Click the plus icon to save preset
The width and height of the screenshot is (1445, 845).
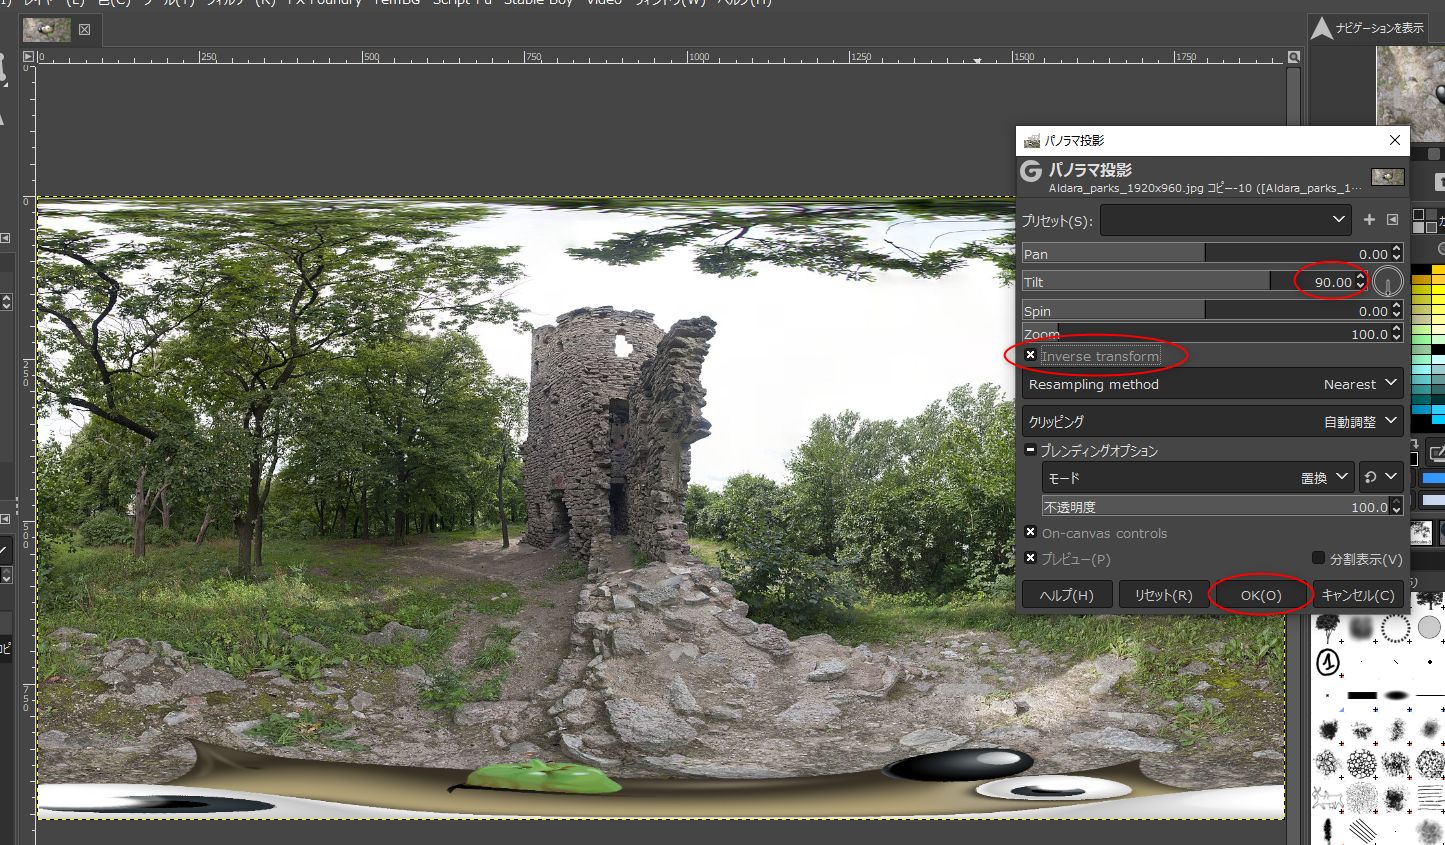(x=1369, y=220)
